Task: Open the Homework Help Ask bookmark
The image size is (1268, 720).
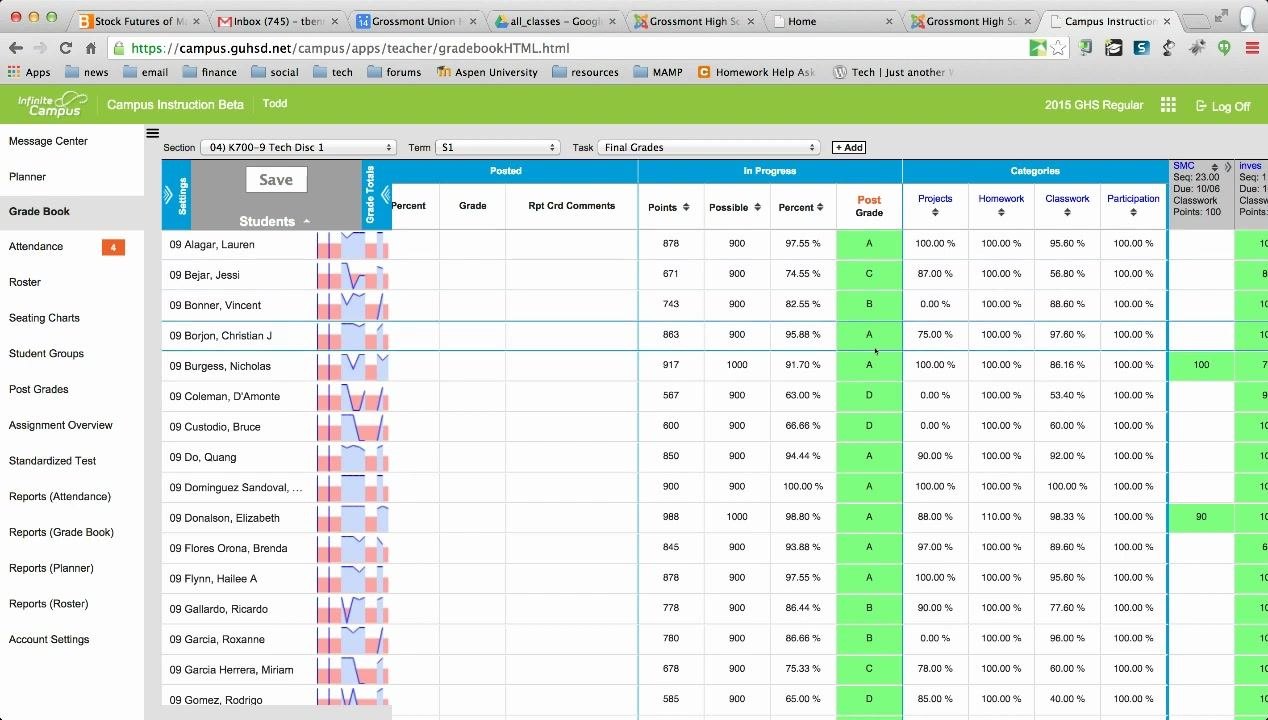Action: [x=757, y=72]
